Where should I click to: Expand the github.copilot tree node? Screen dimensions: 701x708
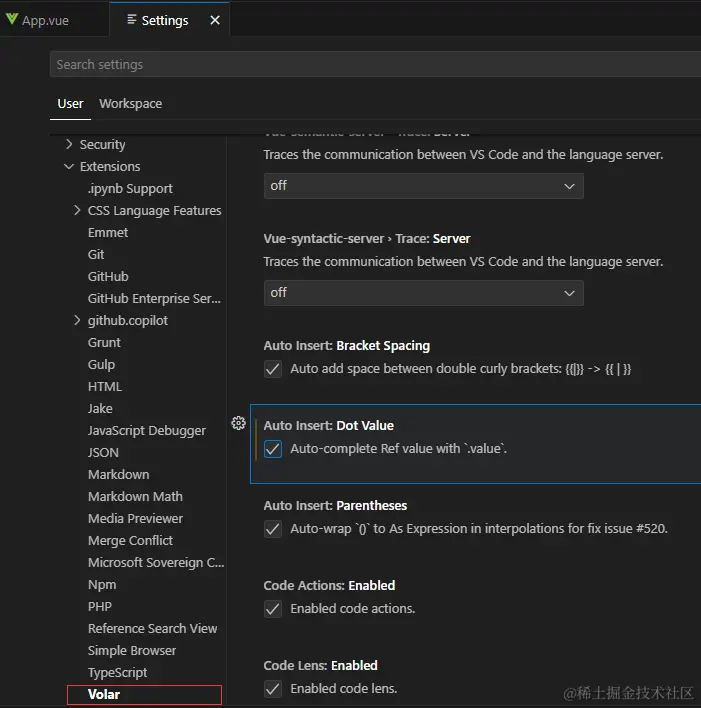78,321
